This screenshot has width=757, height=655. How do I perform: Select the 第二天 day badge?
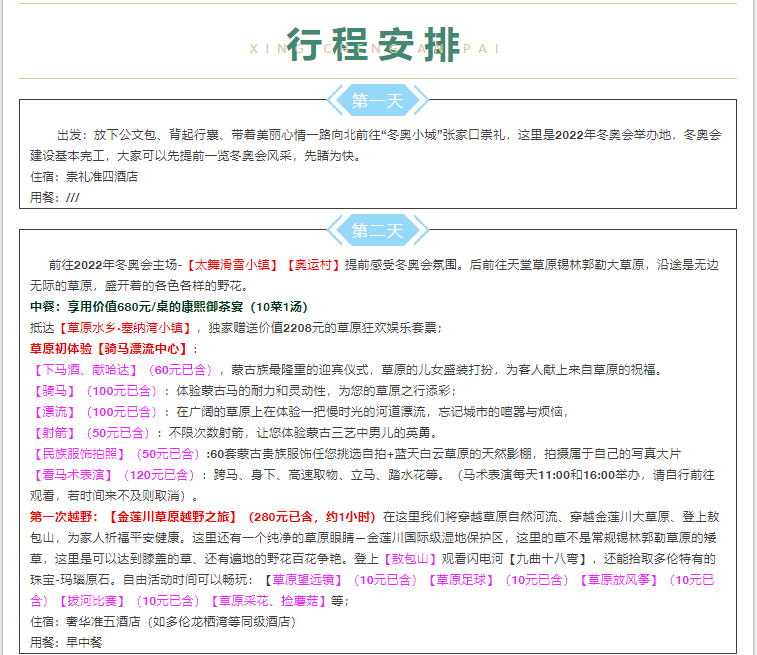tap(378, 231)
